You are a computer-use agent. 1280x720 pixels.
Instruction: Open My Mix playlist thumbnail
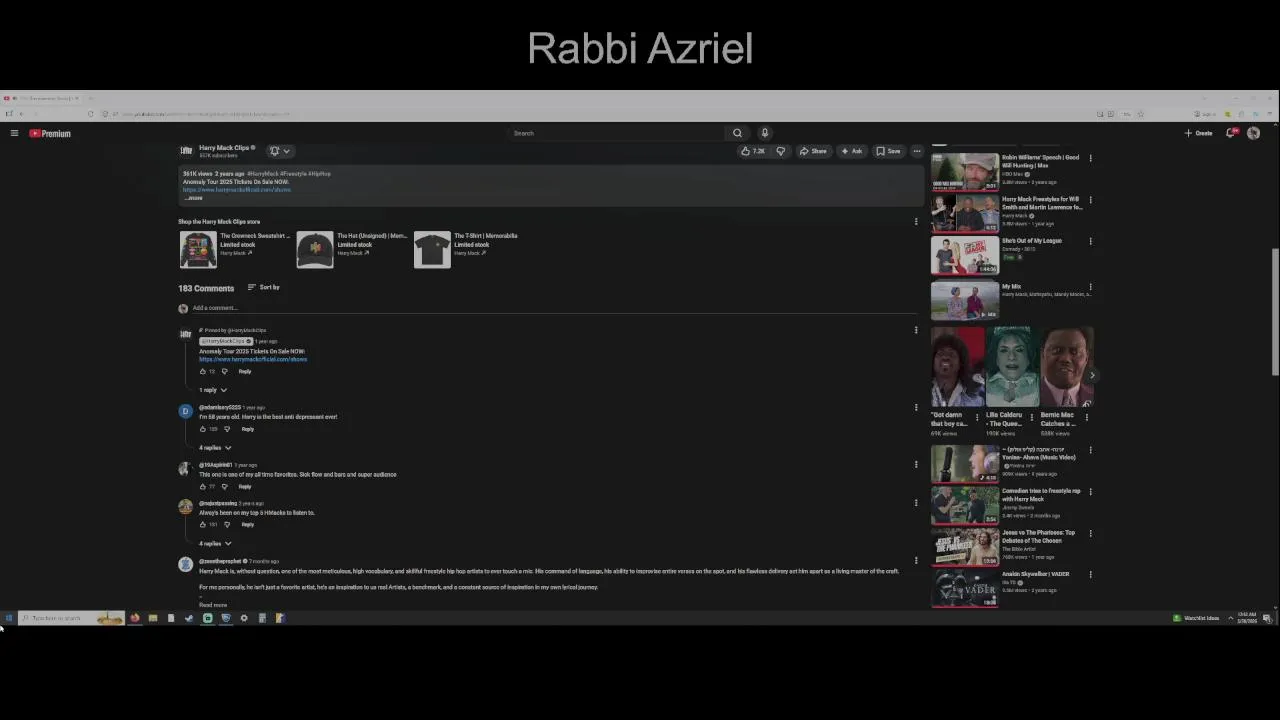965,301
